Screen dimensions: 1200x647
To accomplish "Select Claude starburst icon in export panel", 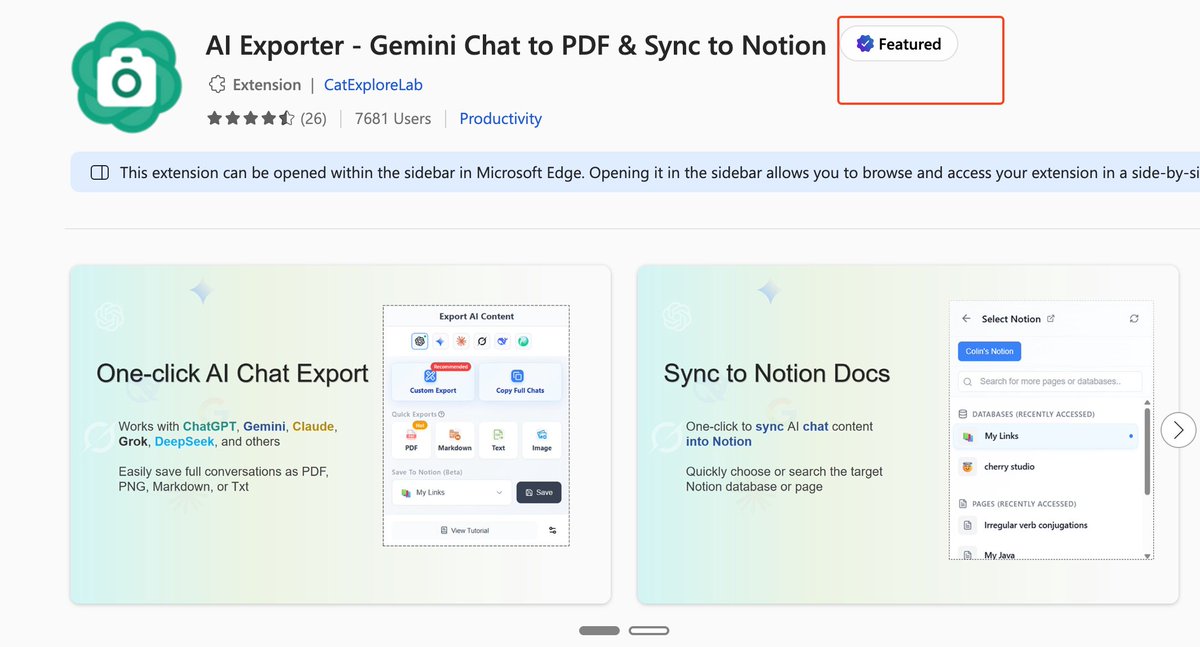I will 461,341.
